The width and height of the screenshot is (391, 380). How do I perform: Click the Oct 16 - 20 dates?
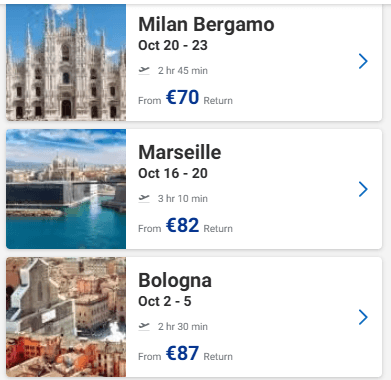tap(173, 173)
